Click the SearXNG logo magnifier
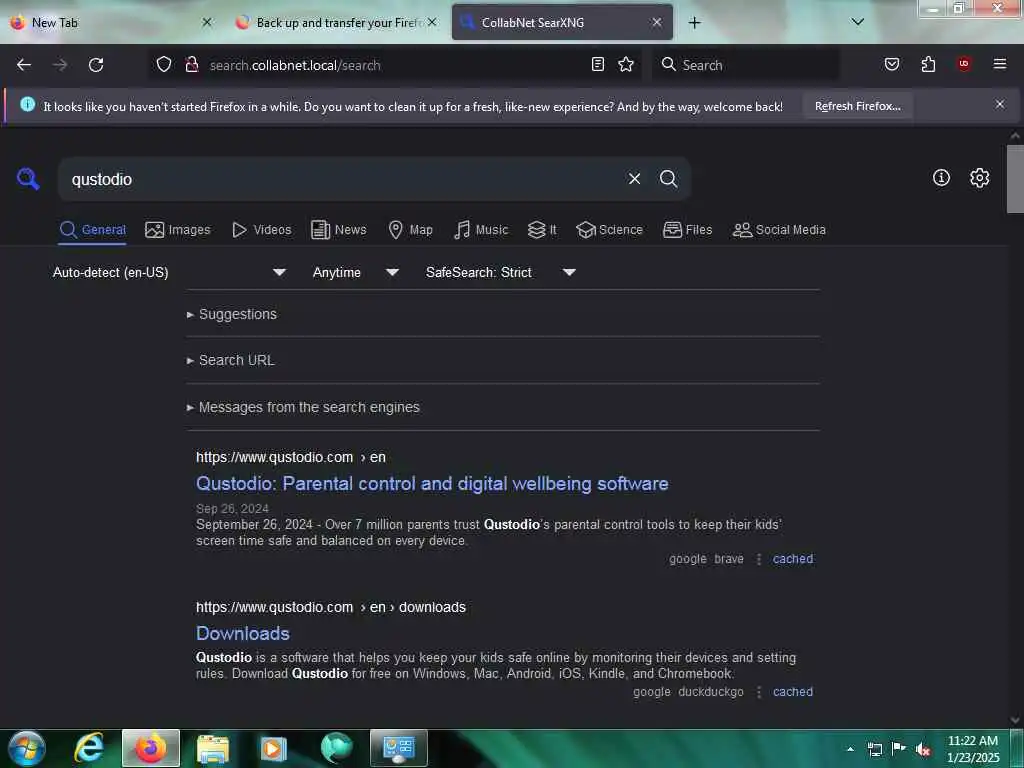The height and width of the screenshot is (768, 1024). click(x=28, y=178)
